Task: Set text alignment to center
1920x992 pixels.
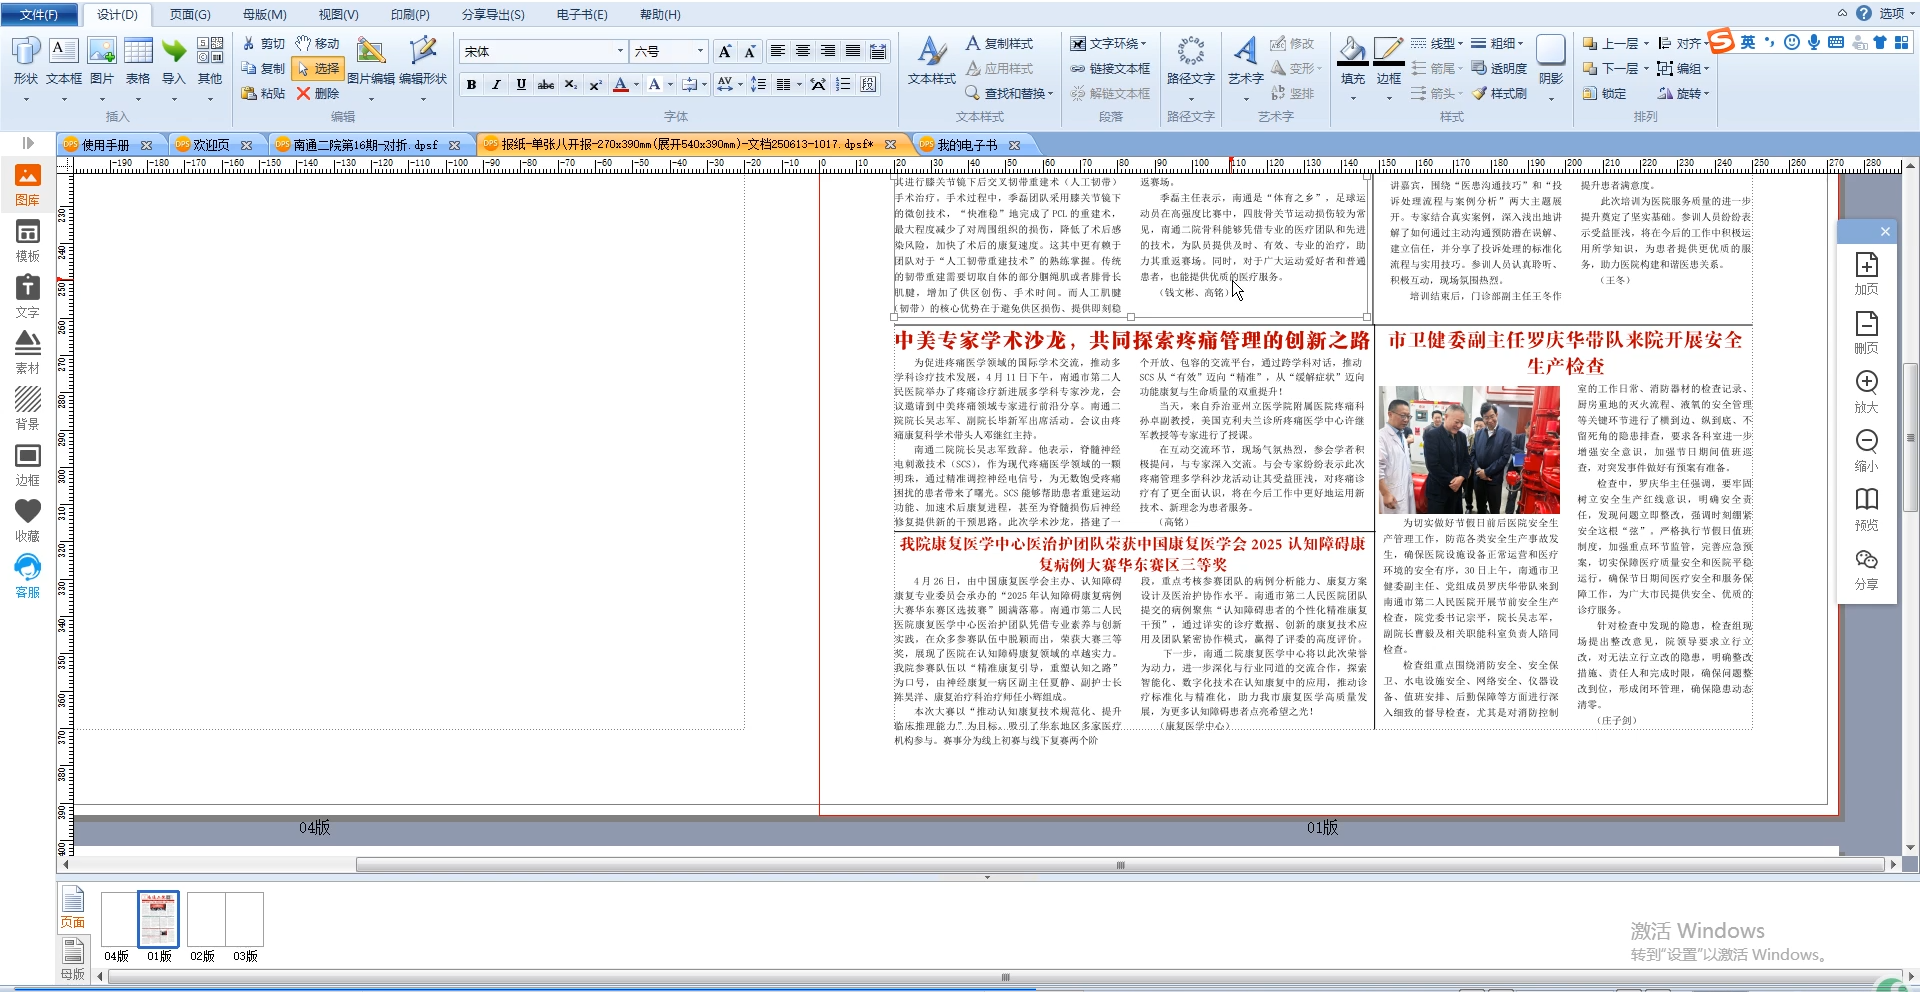Action: pos(802,52)
